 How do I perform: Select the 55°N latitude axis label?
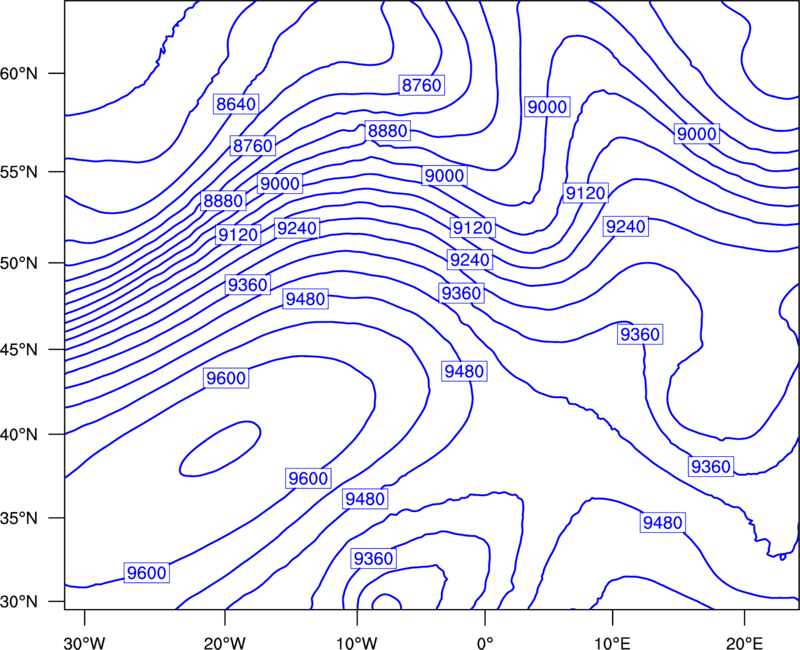(19, 172)
